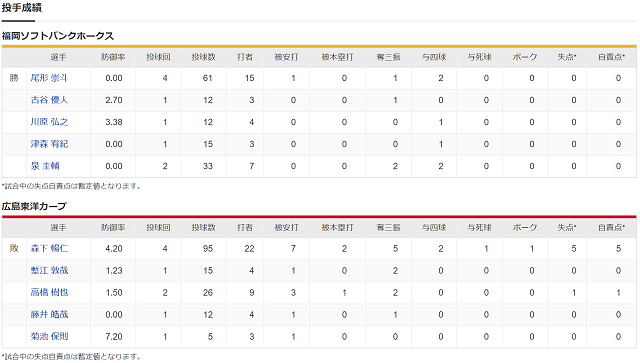The height and width of the screenshot is (363, 640).
Task: Click the 敗 mark beside 森下 暢仁
Action: coord(14,248)
